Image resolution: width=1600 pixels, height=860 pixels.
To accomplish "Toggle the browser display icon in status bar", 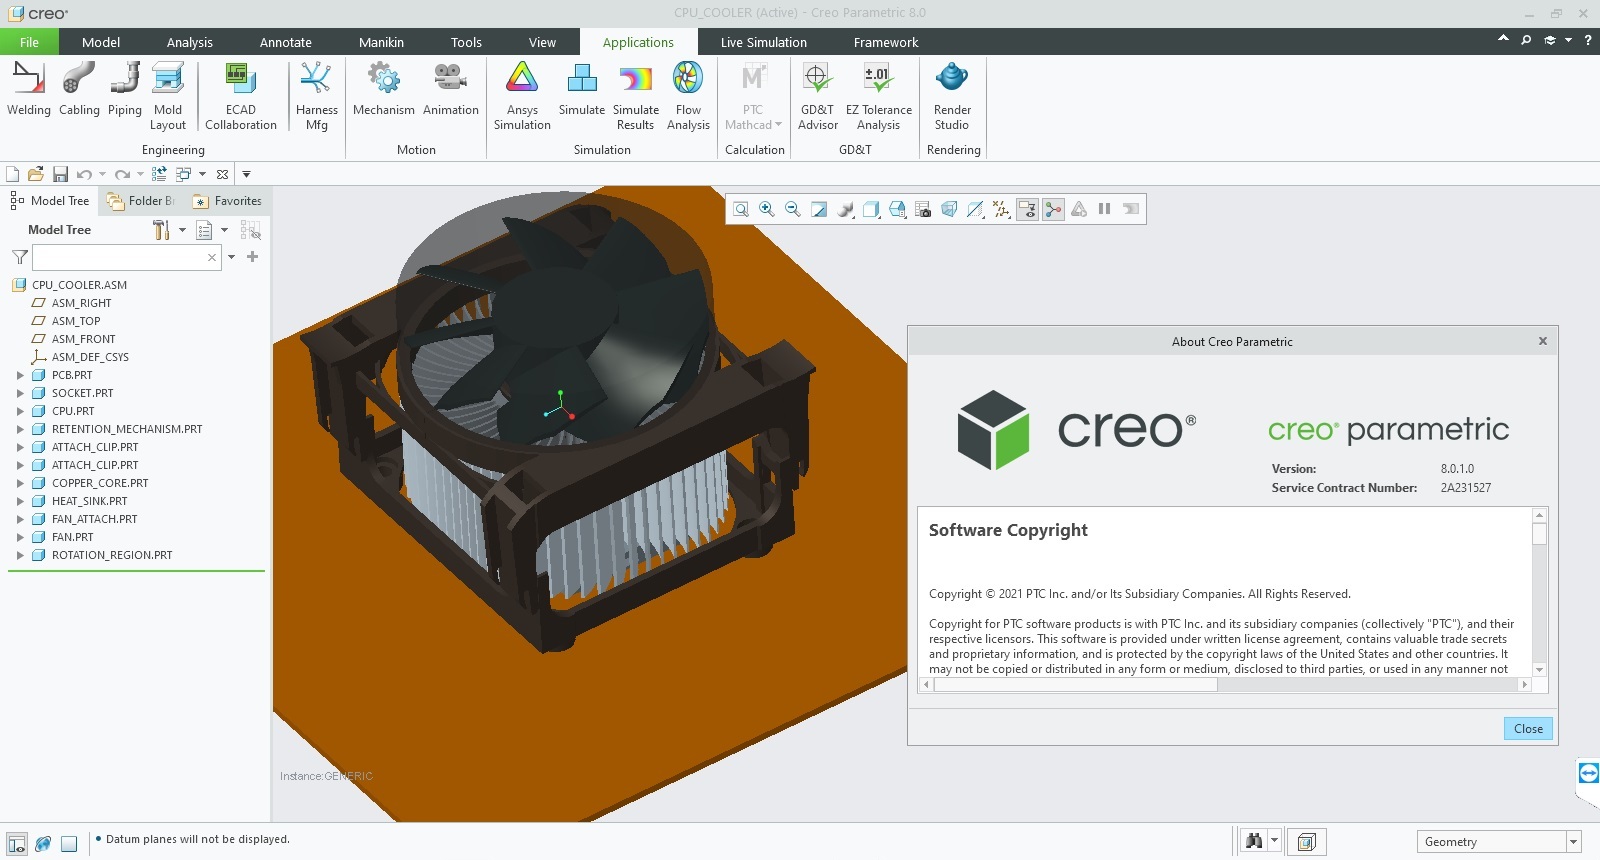I will tap(43, 844).
